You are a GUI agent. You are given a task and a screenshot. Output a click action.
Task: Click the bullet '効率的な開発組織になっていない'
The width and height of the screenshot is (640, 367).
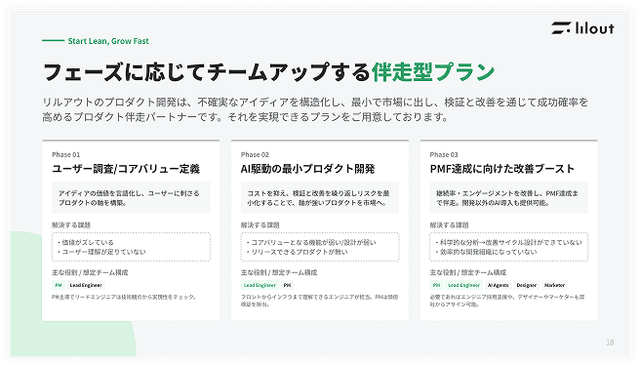[x=486, y=252]
